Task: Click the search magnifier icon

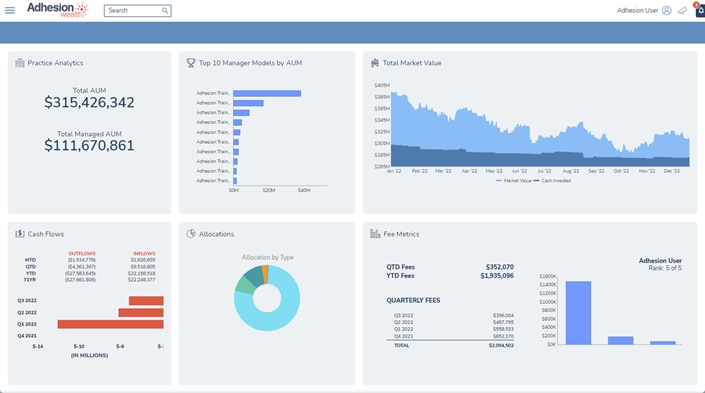Action: [165, 10]
